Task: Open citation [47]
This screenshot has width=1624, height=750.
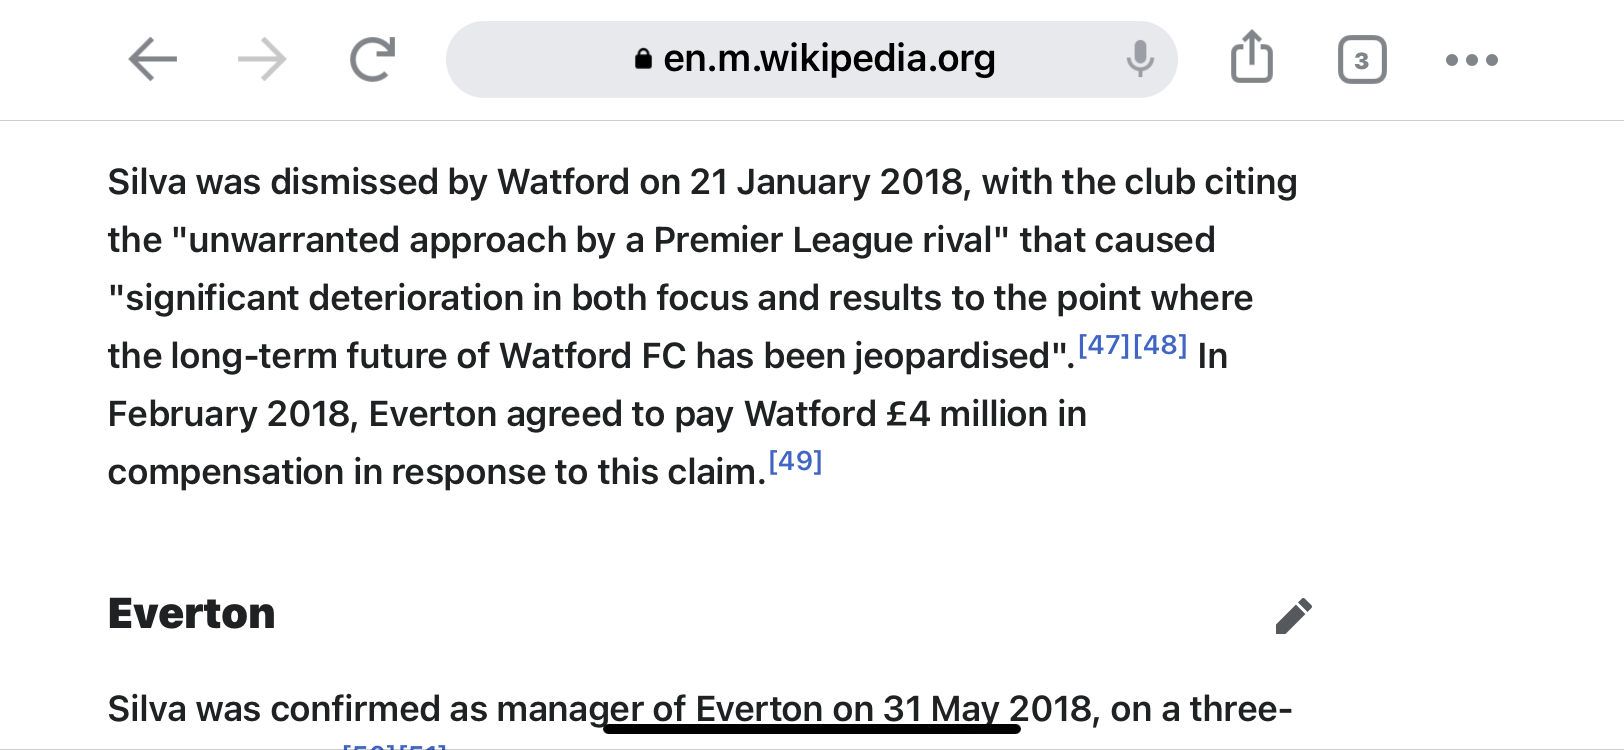Action: click(1104, 345)
